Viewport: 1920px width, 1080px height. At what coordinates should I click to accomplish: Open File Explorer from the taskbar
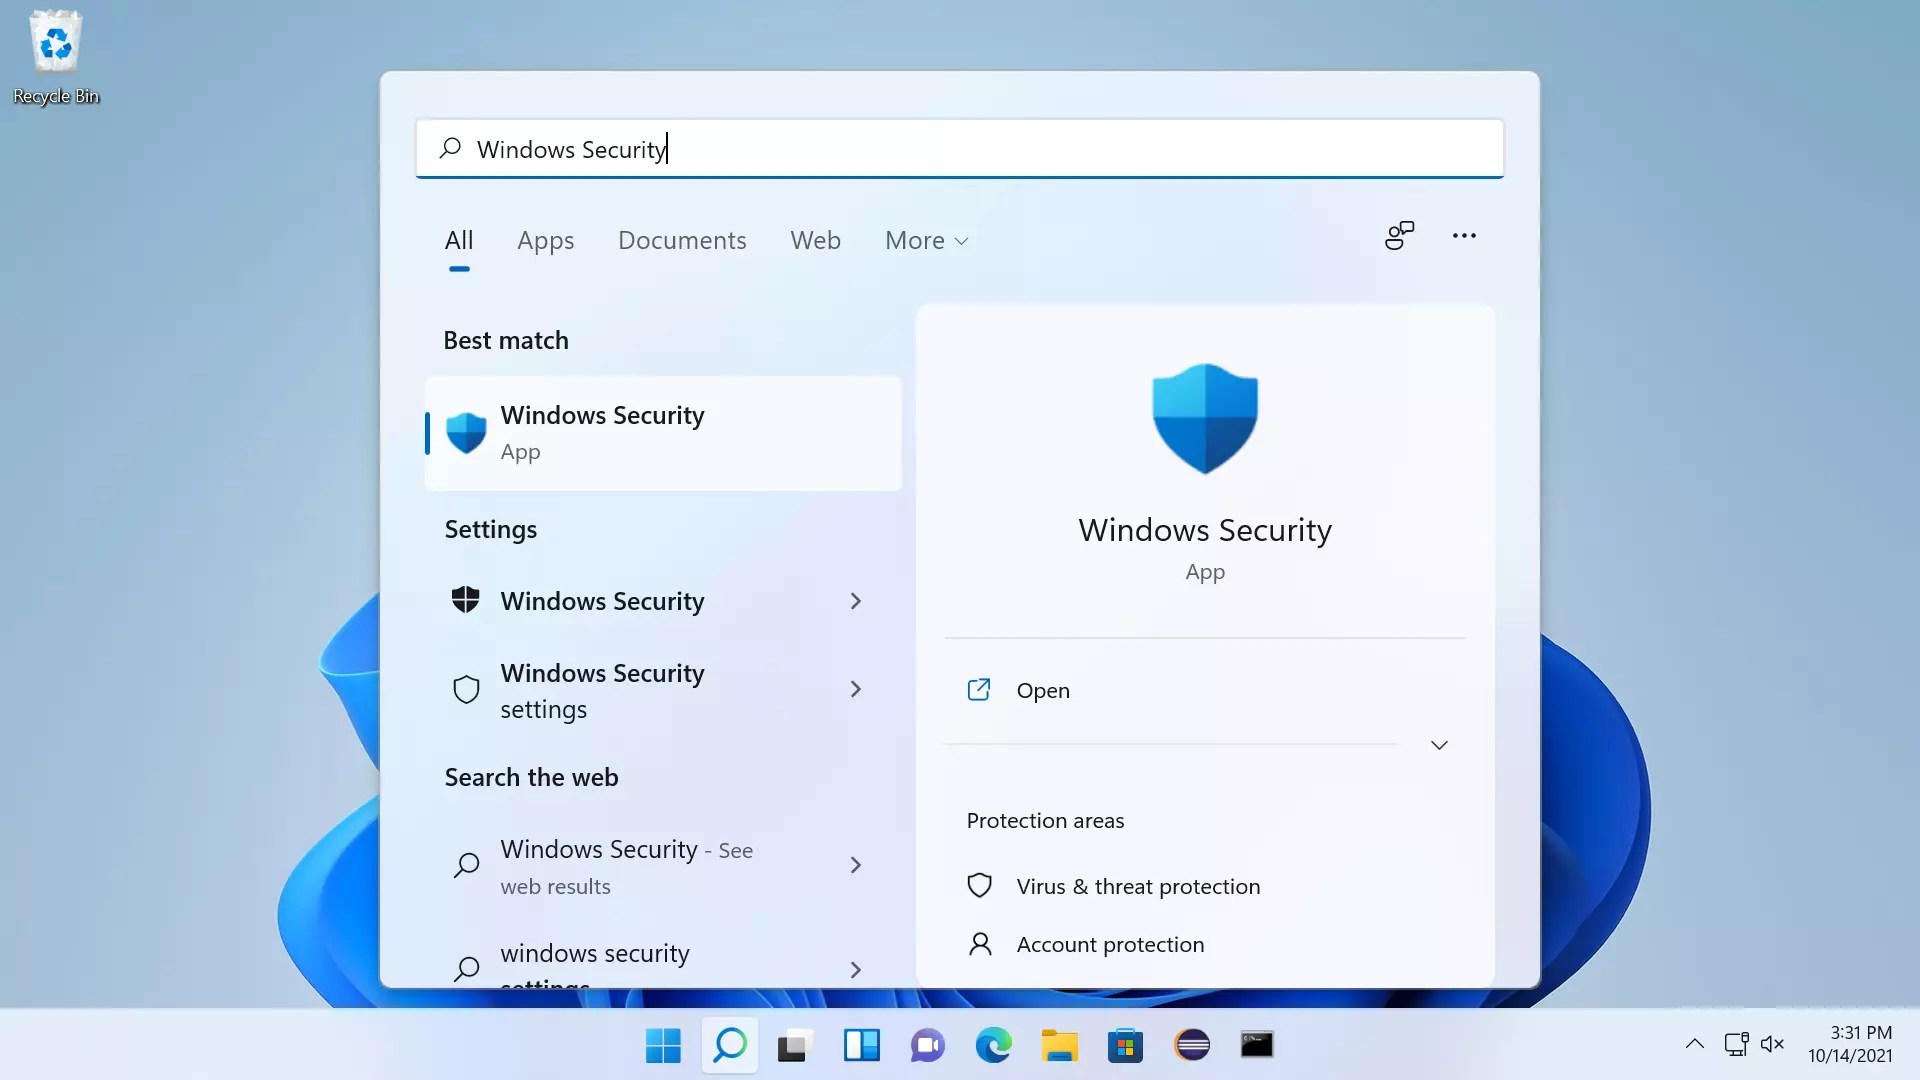pyautogui.click(x=1059, y=1045)
